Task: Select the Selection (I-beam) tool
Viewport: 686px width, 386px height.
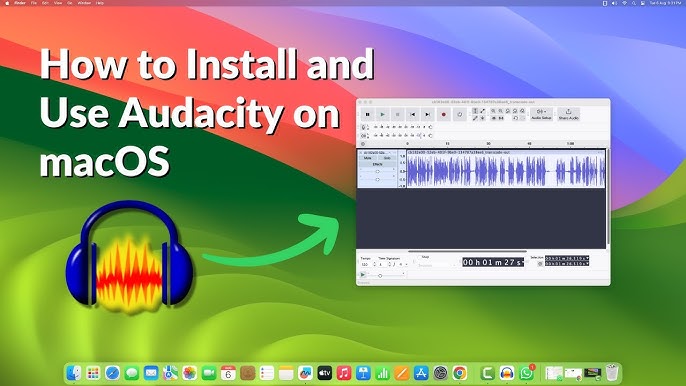Action: point(475,111)
